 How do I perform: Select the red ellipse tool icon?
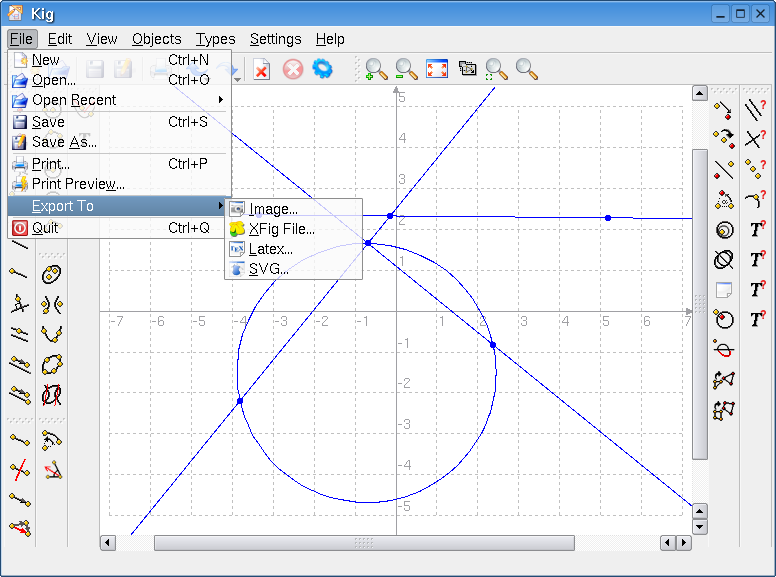(x=724, y=349)
